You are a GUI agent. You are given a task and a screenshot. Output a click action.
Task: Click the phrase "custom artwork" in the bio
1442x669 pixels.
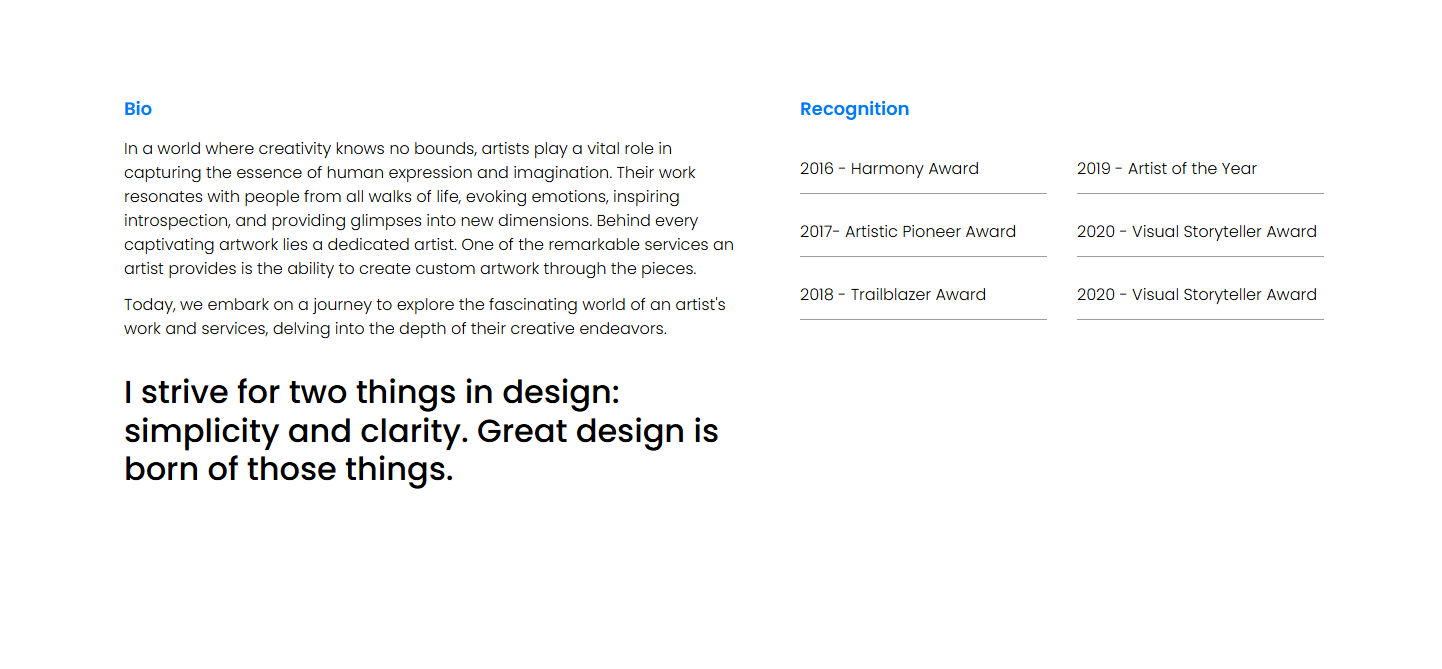coord(485,269)
